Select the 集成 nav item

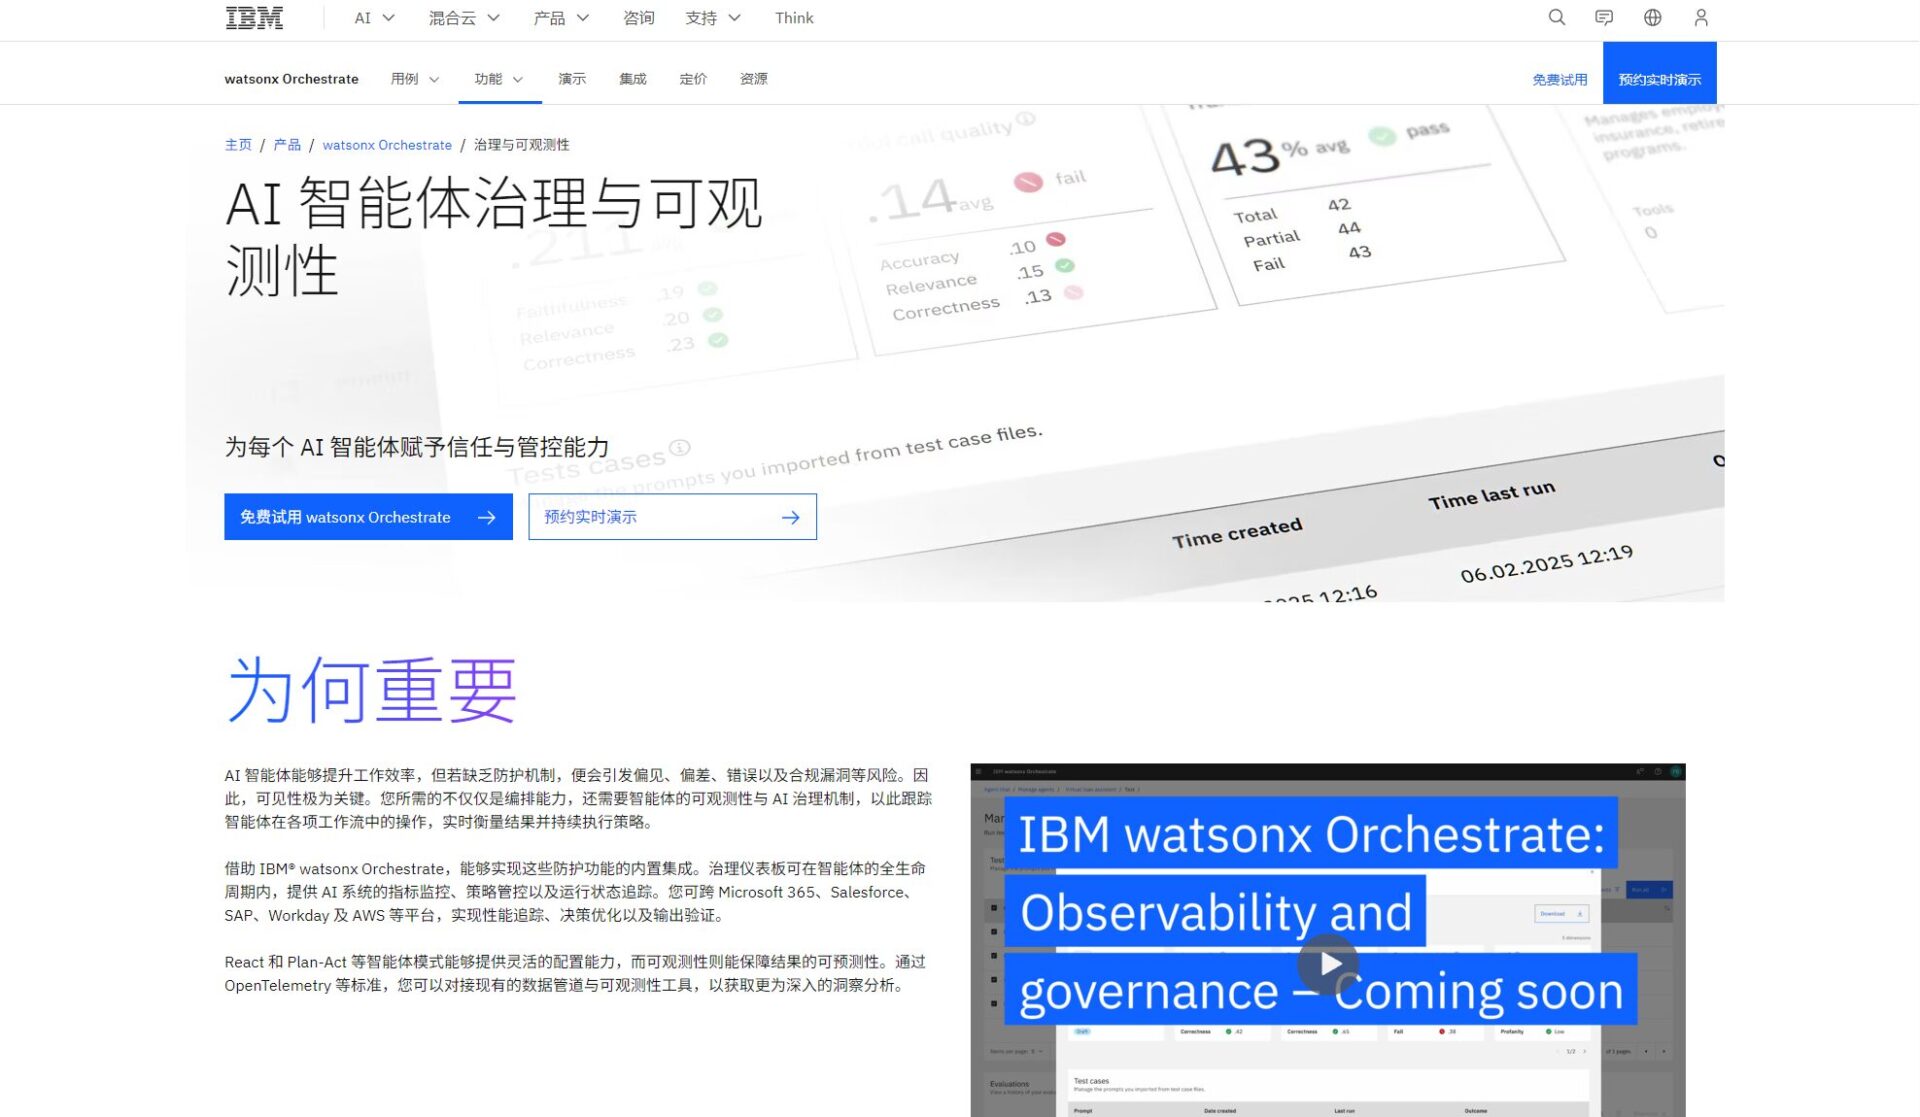coord(632,78)
